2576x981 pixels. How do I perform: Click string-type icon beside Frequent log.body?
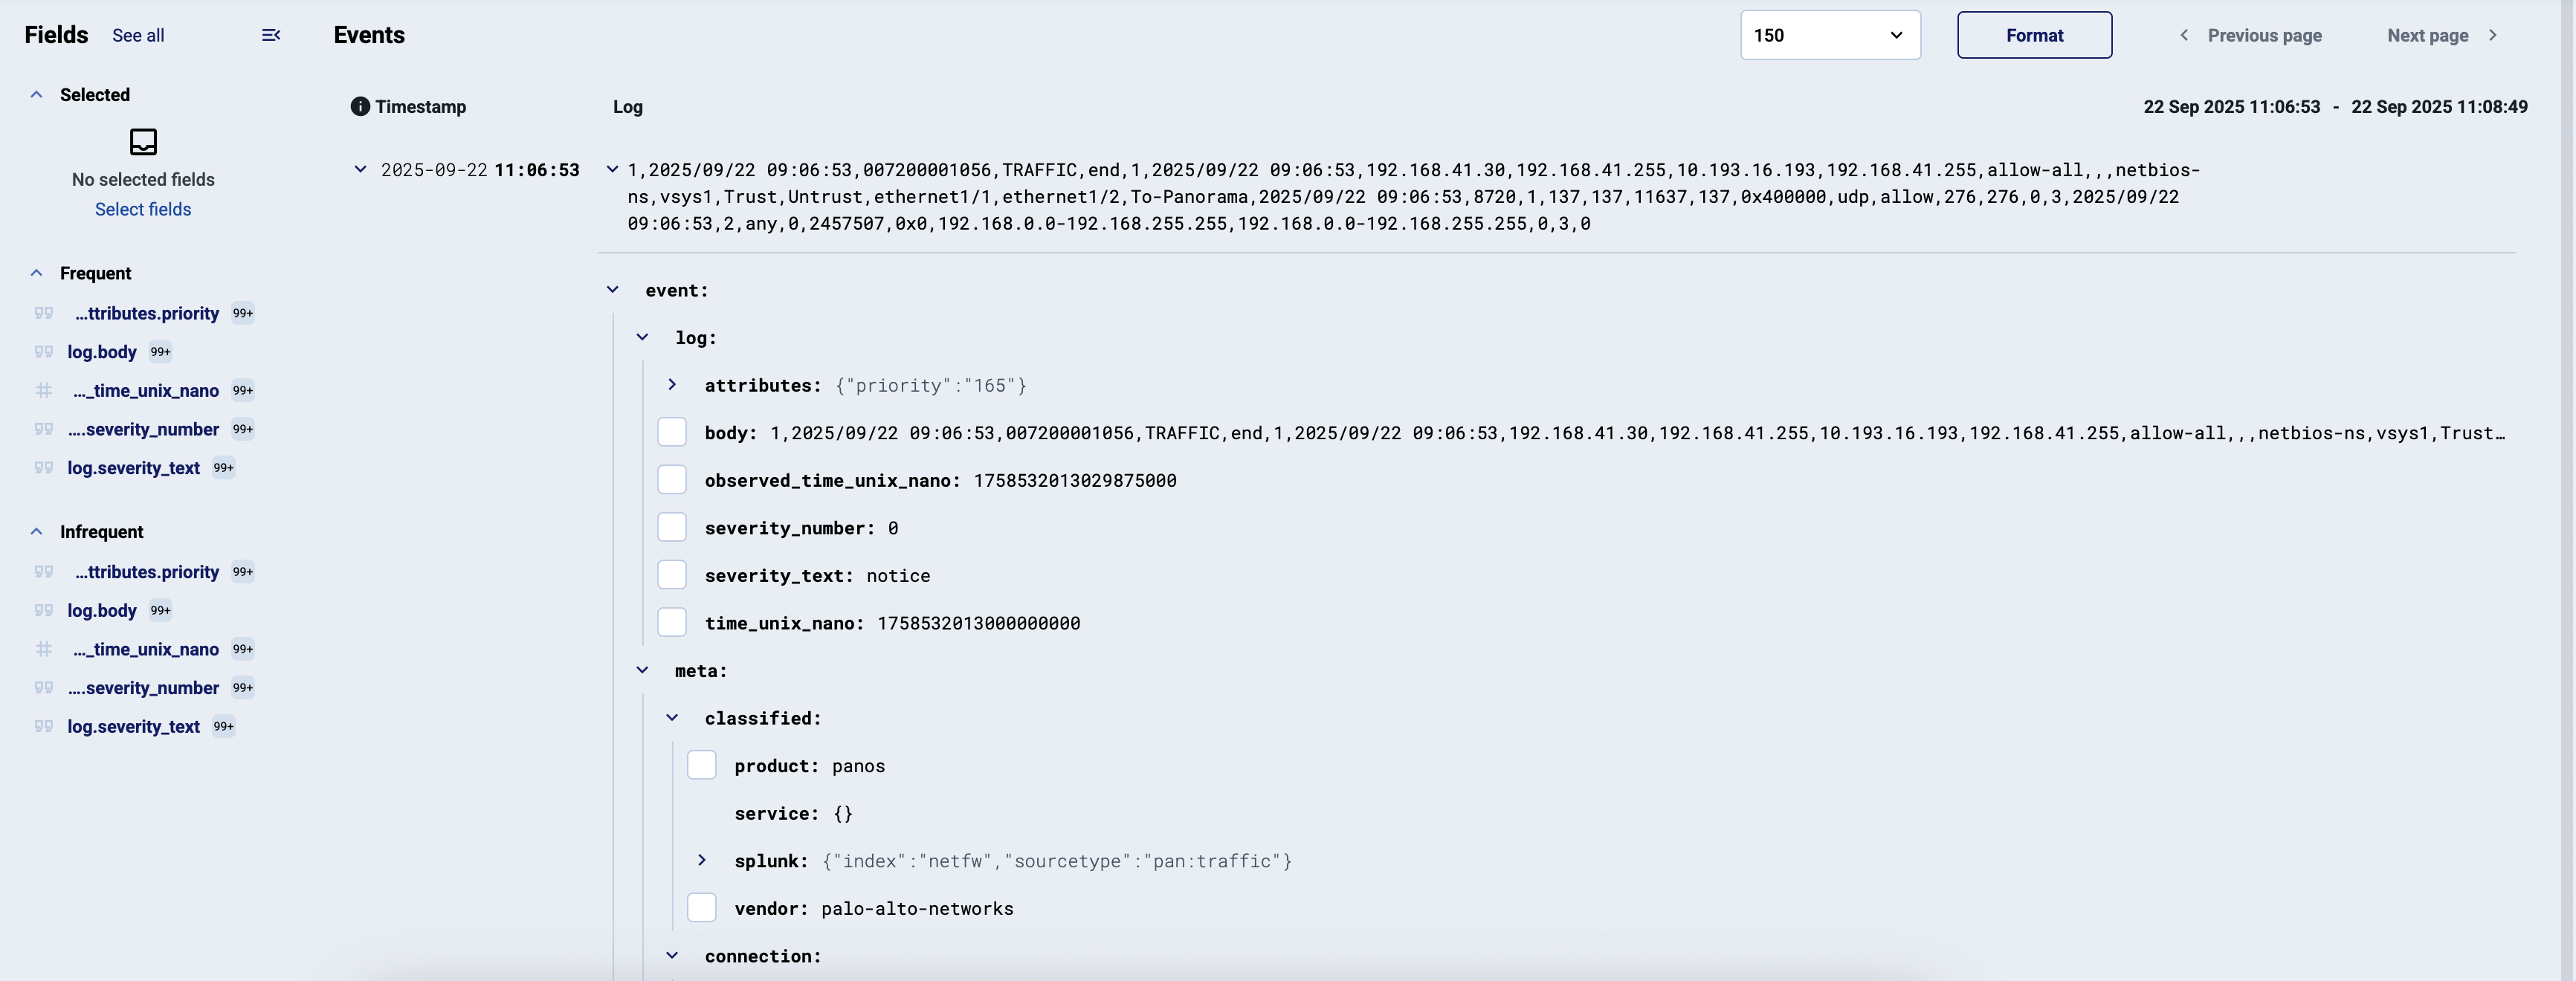tap(44, 352)
